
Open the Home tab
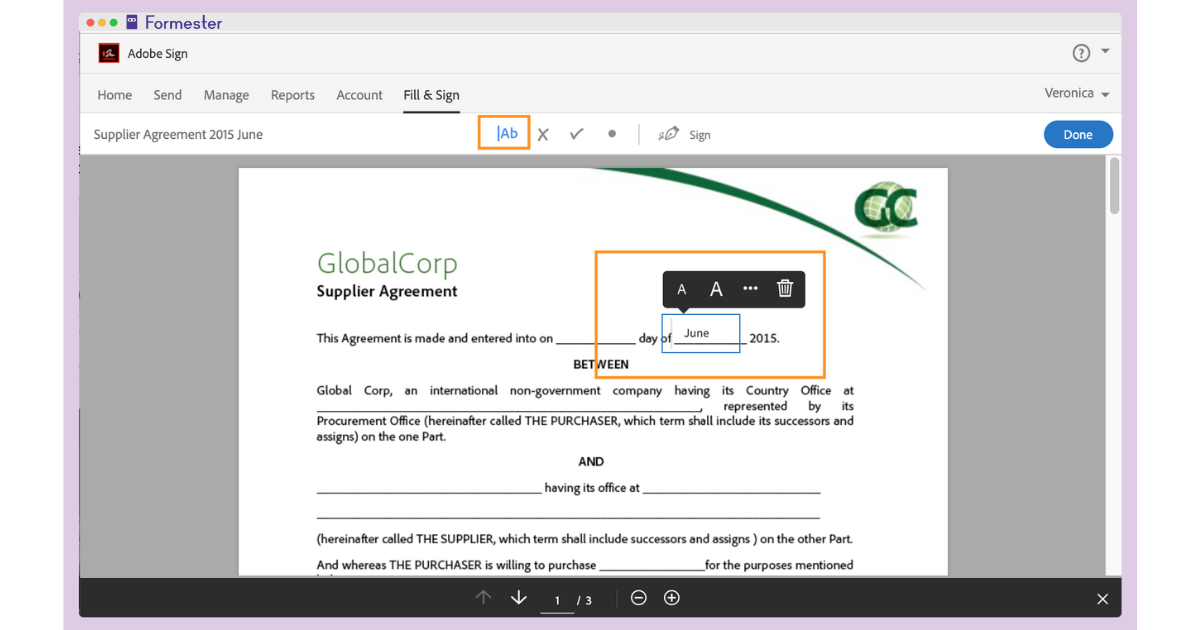(114, 95)
